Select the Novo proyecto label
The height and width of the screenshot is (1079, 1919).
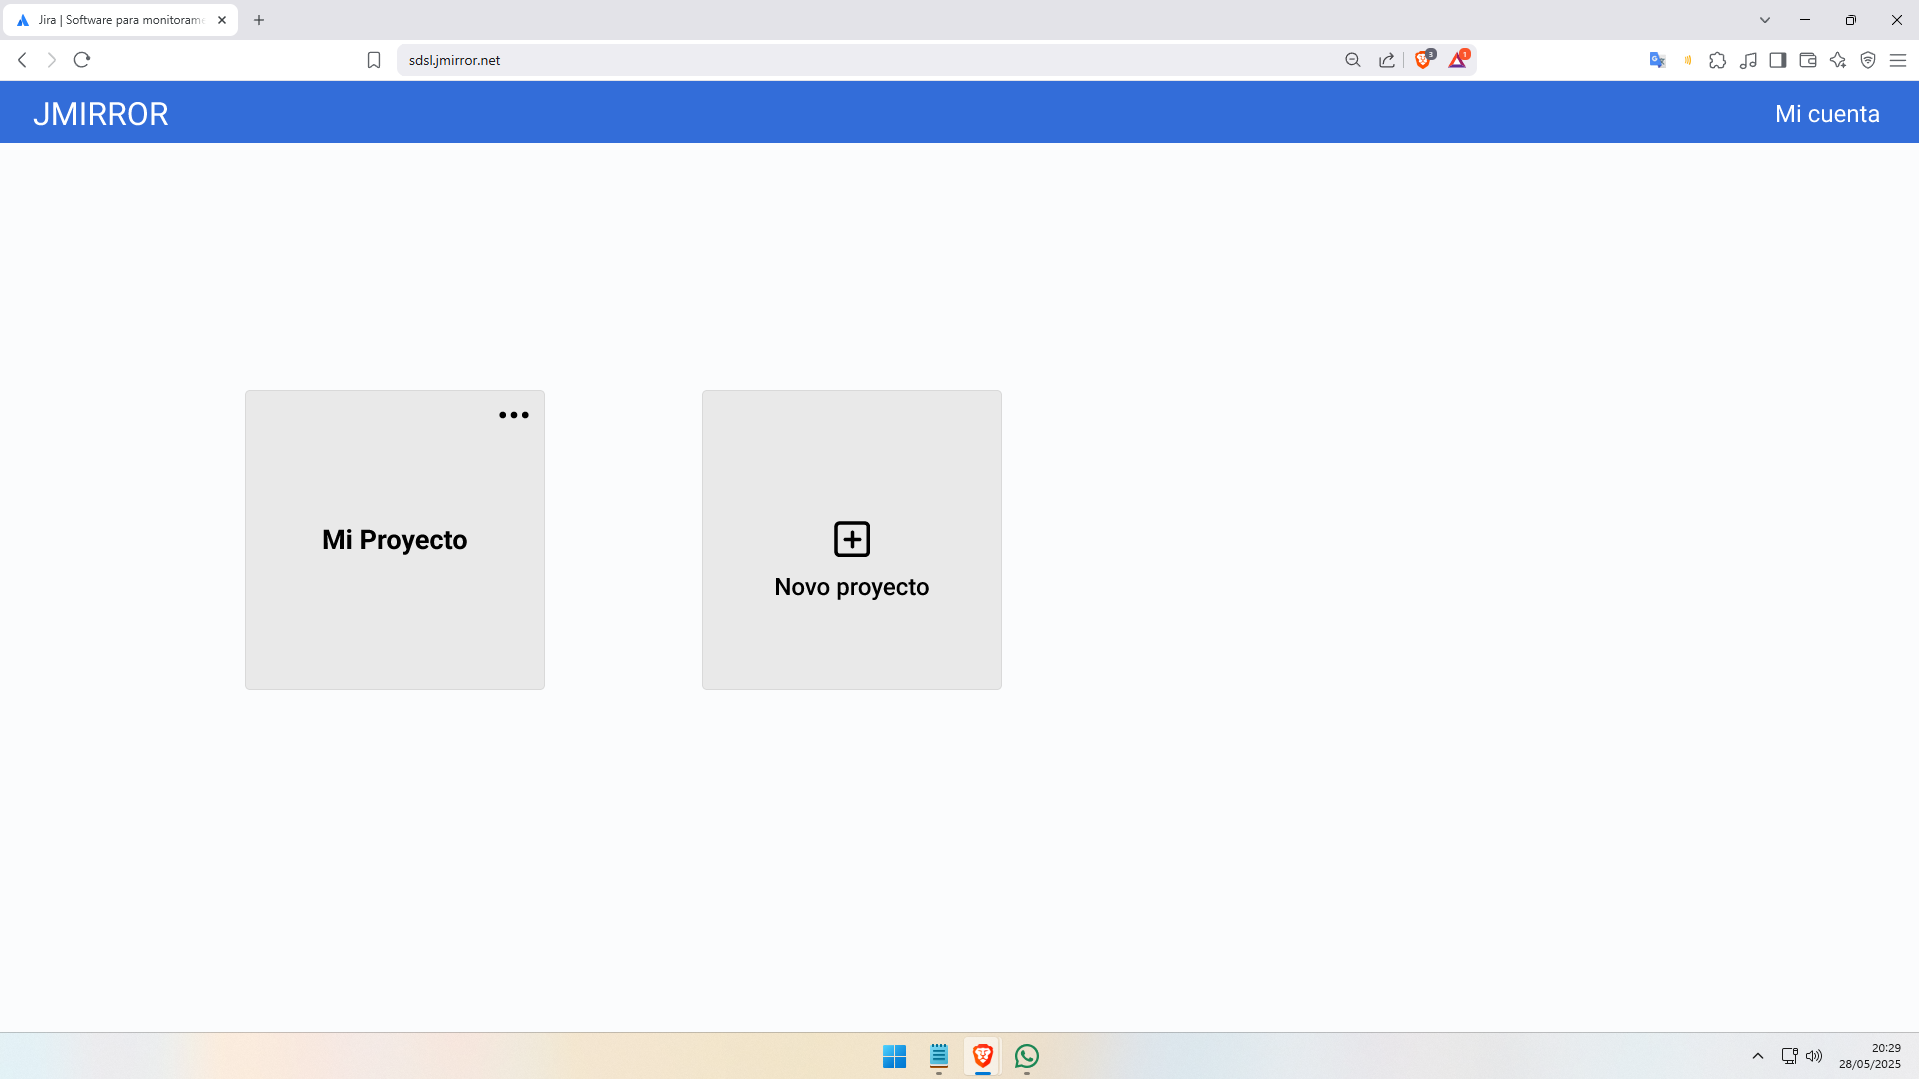[x=852, y=587]
